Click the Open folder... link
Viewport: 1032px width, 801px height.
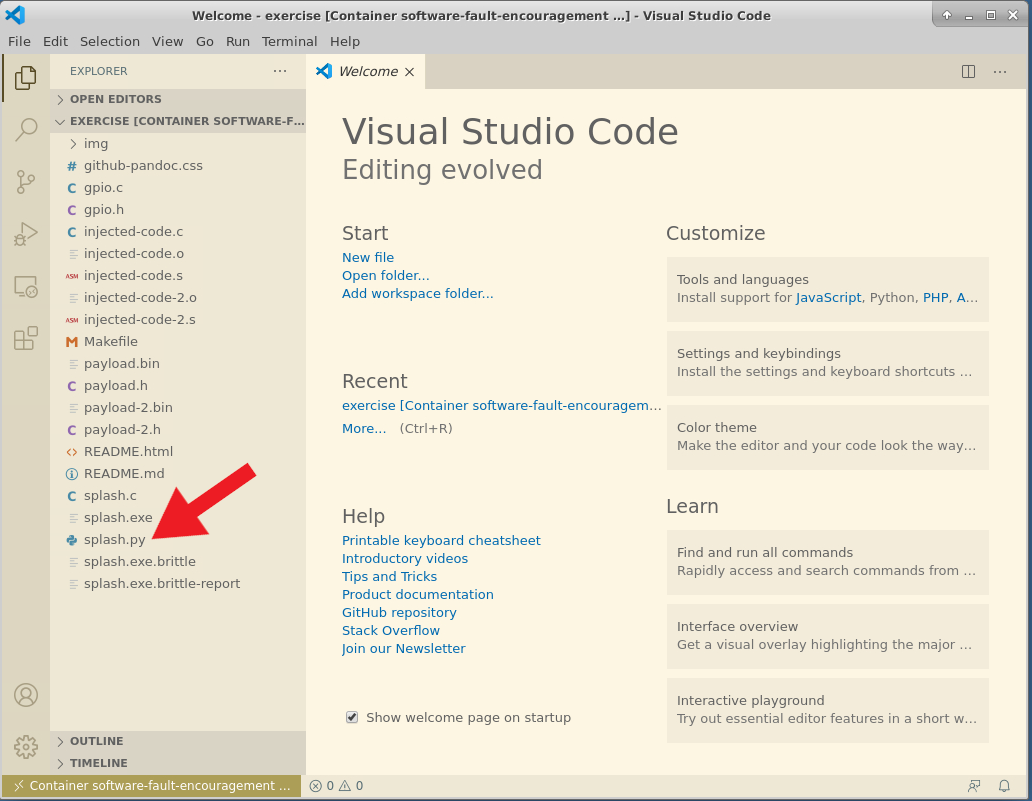(386, 275)
